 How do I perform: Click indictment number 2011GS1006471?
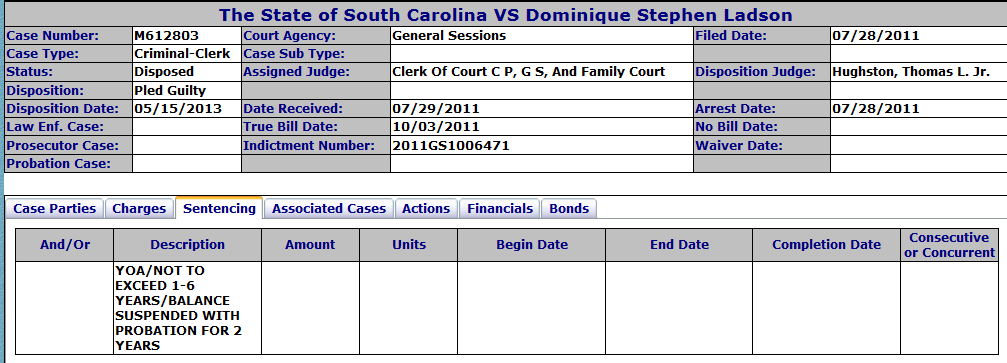coord(450,146)
